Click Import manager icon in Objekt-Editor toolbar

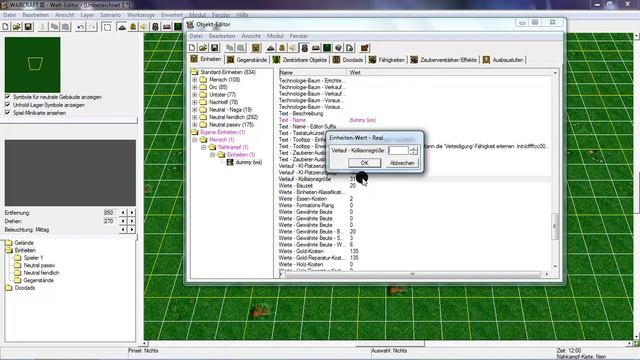coord(349,48)
